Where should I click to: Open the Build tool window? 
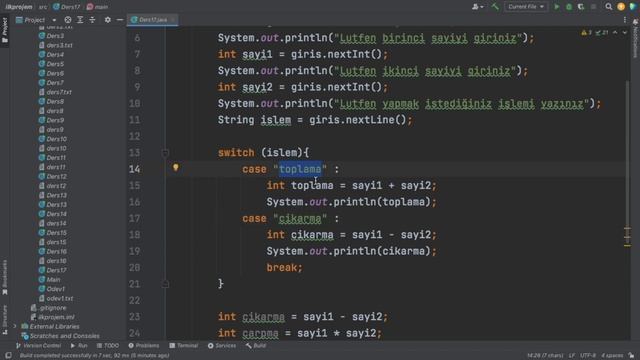click(256, 346)
